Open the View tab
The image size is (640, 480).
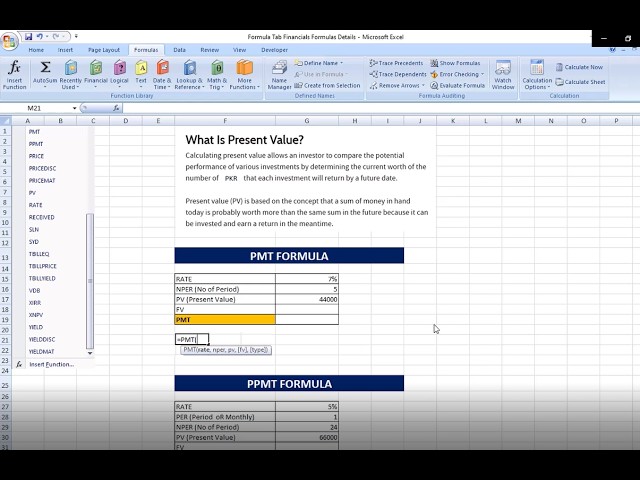pyautogui.click(x=240, y=50)
